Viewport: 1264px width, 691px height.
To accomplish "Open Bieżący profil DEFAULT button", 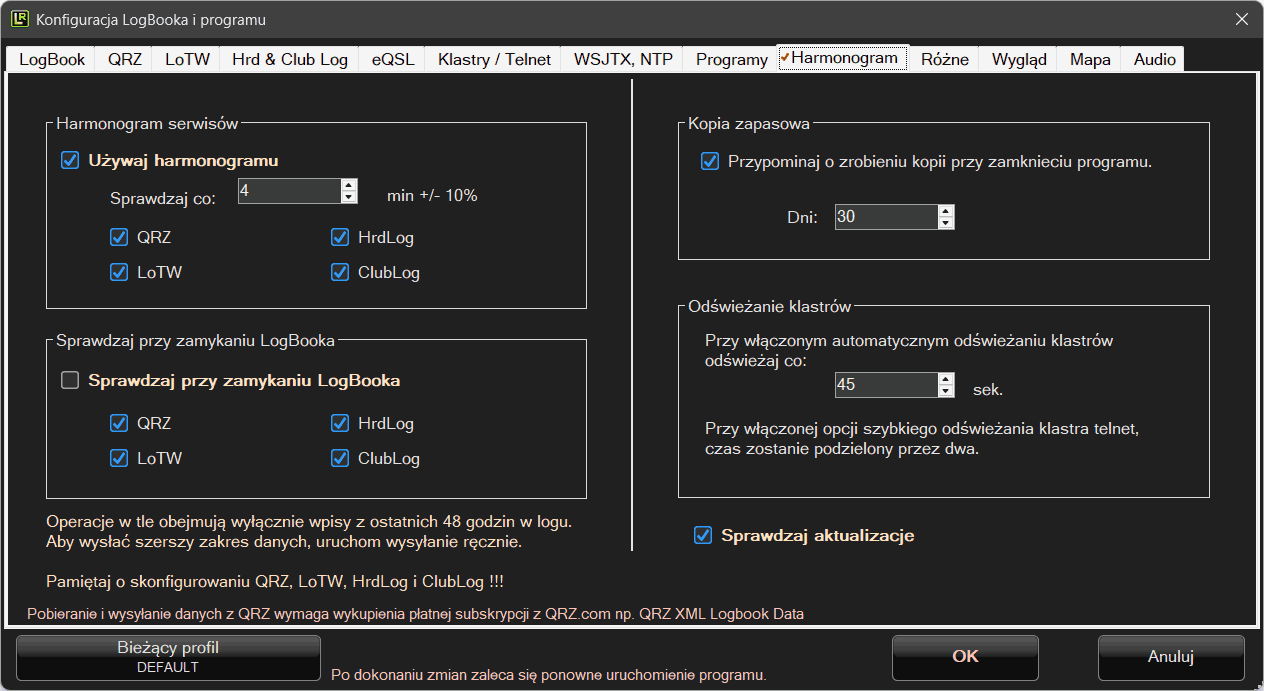I will pos(168,657).
